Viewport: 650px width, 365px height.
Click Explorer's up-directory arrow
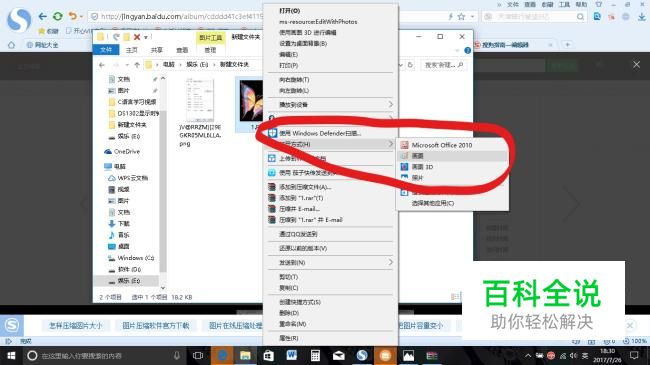pos(137,65)
